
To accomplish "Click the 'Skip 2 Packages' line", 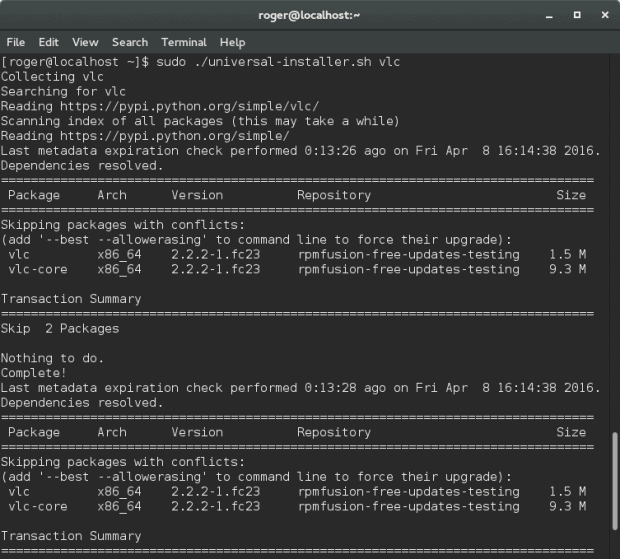I will (60, 328).
